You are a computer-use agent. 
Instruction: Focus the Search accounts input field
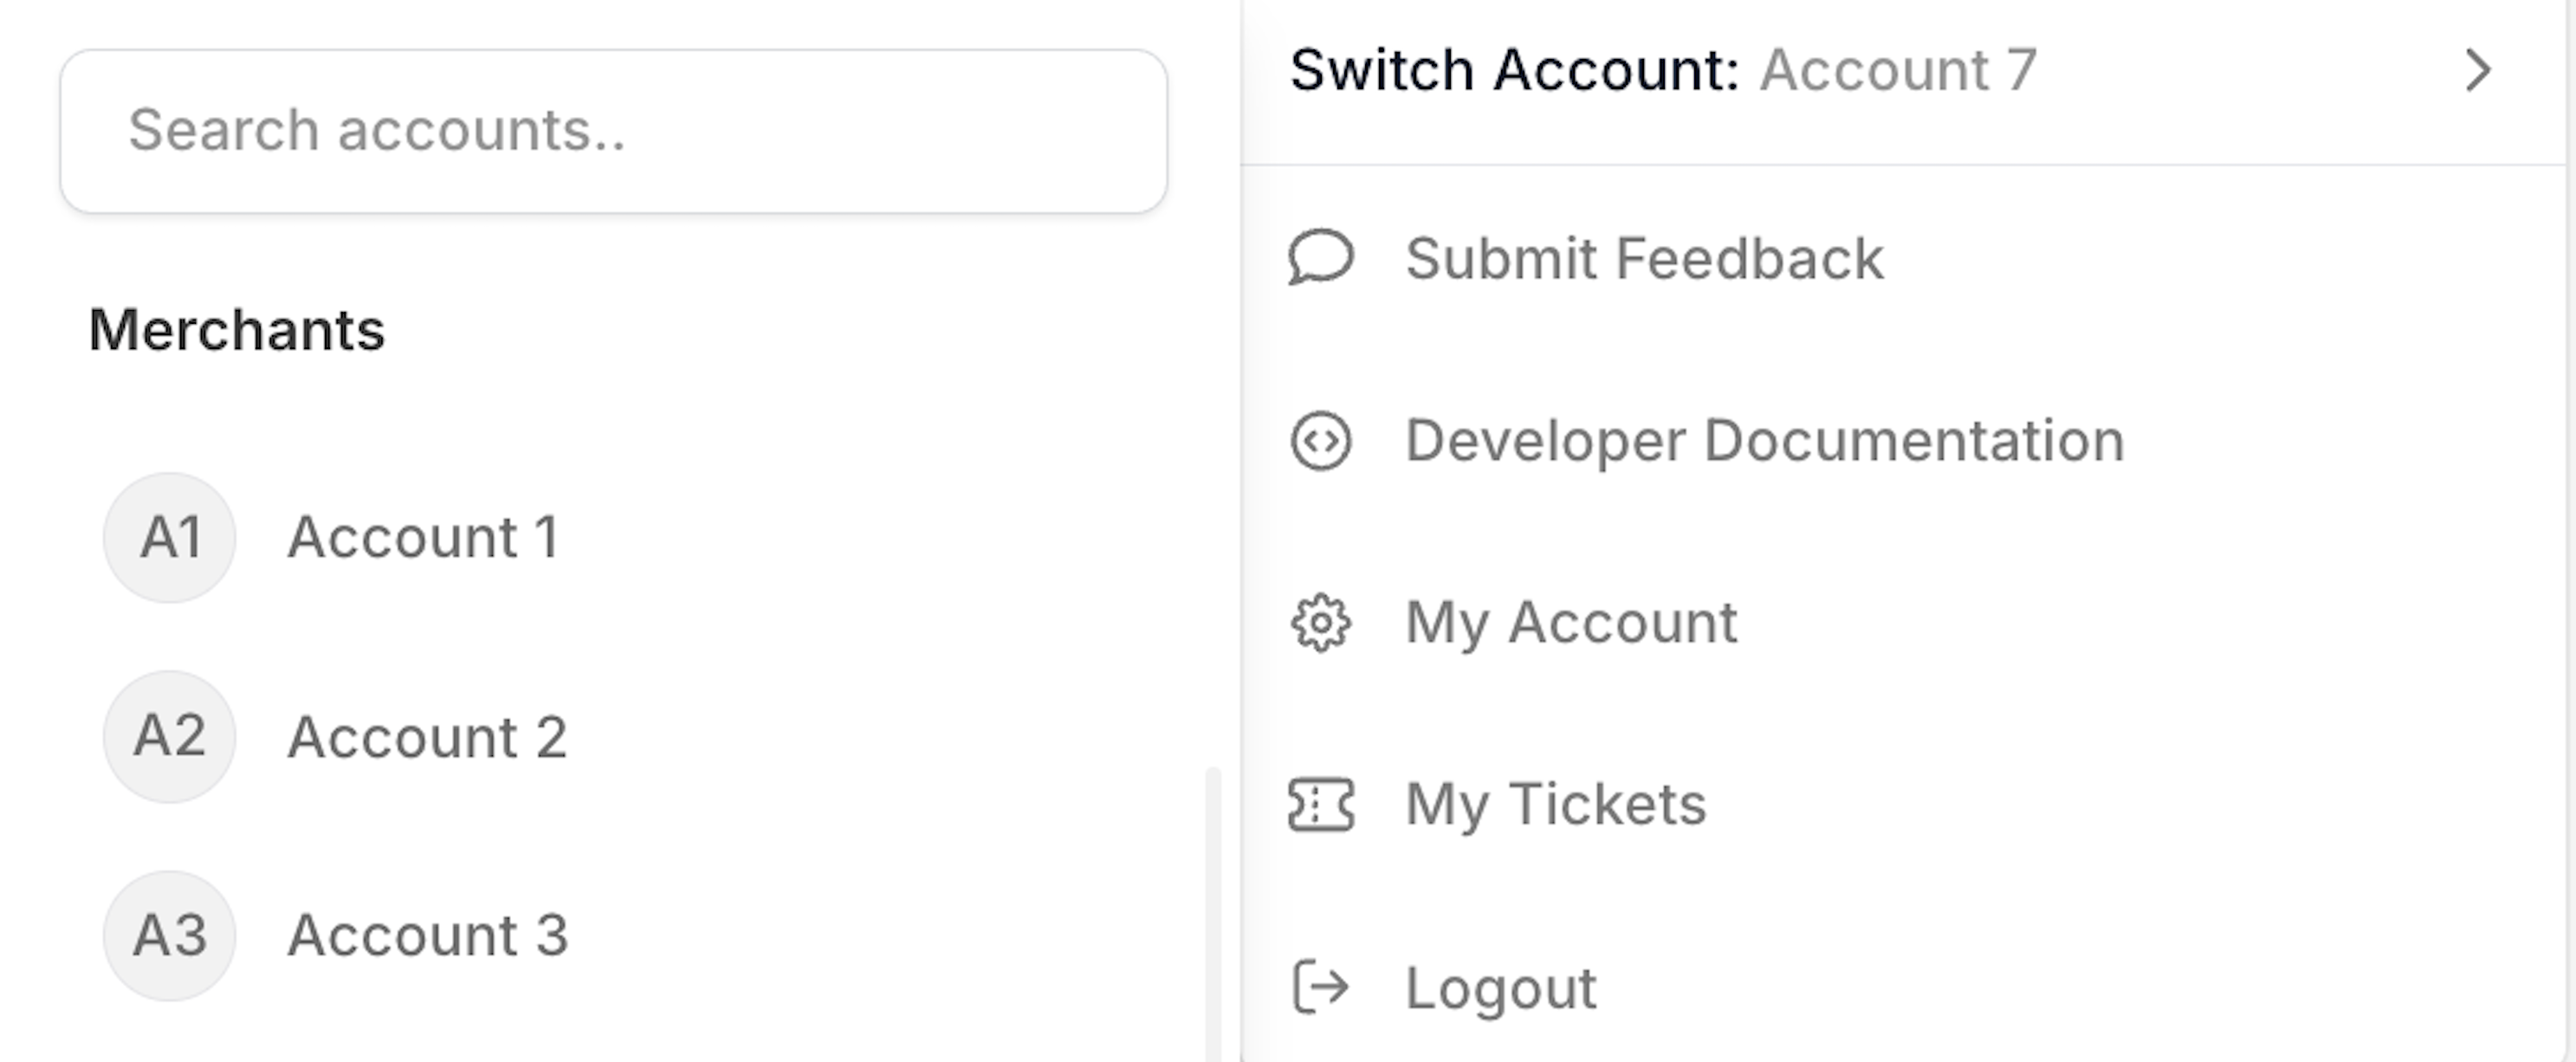(x=613, y=131)
